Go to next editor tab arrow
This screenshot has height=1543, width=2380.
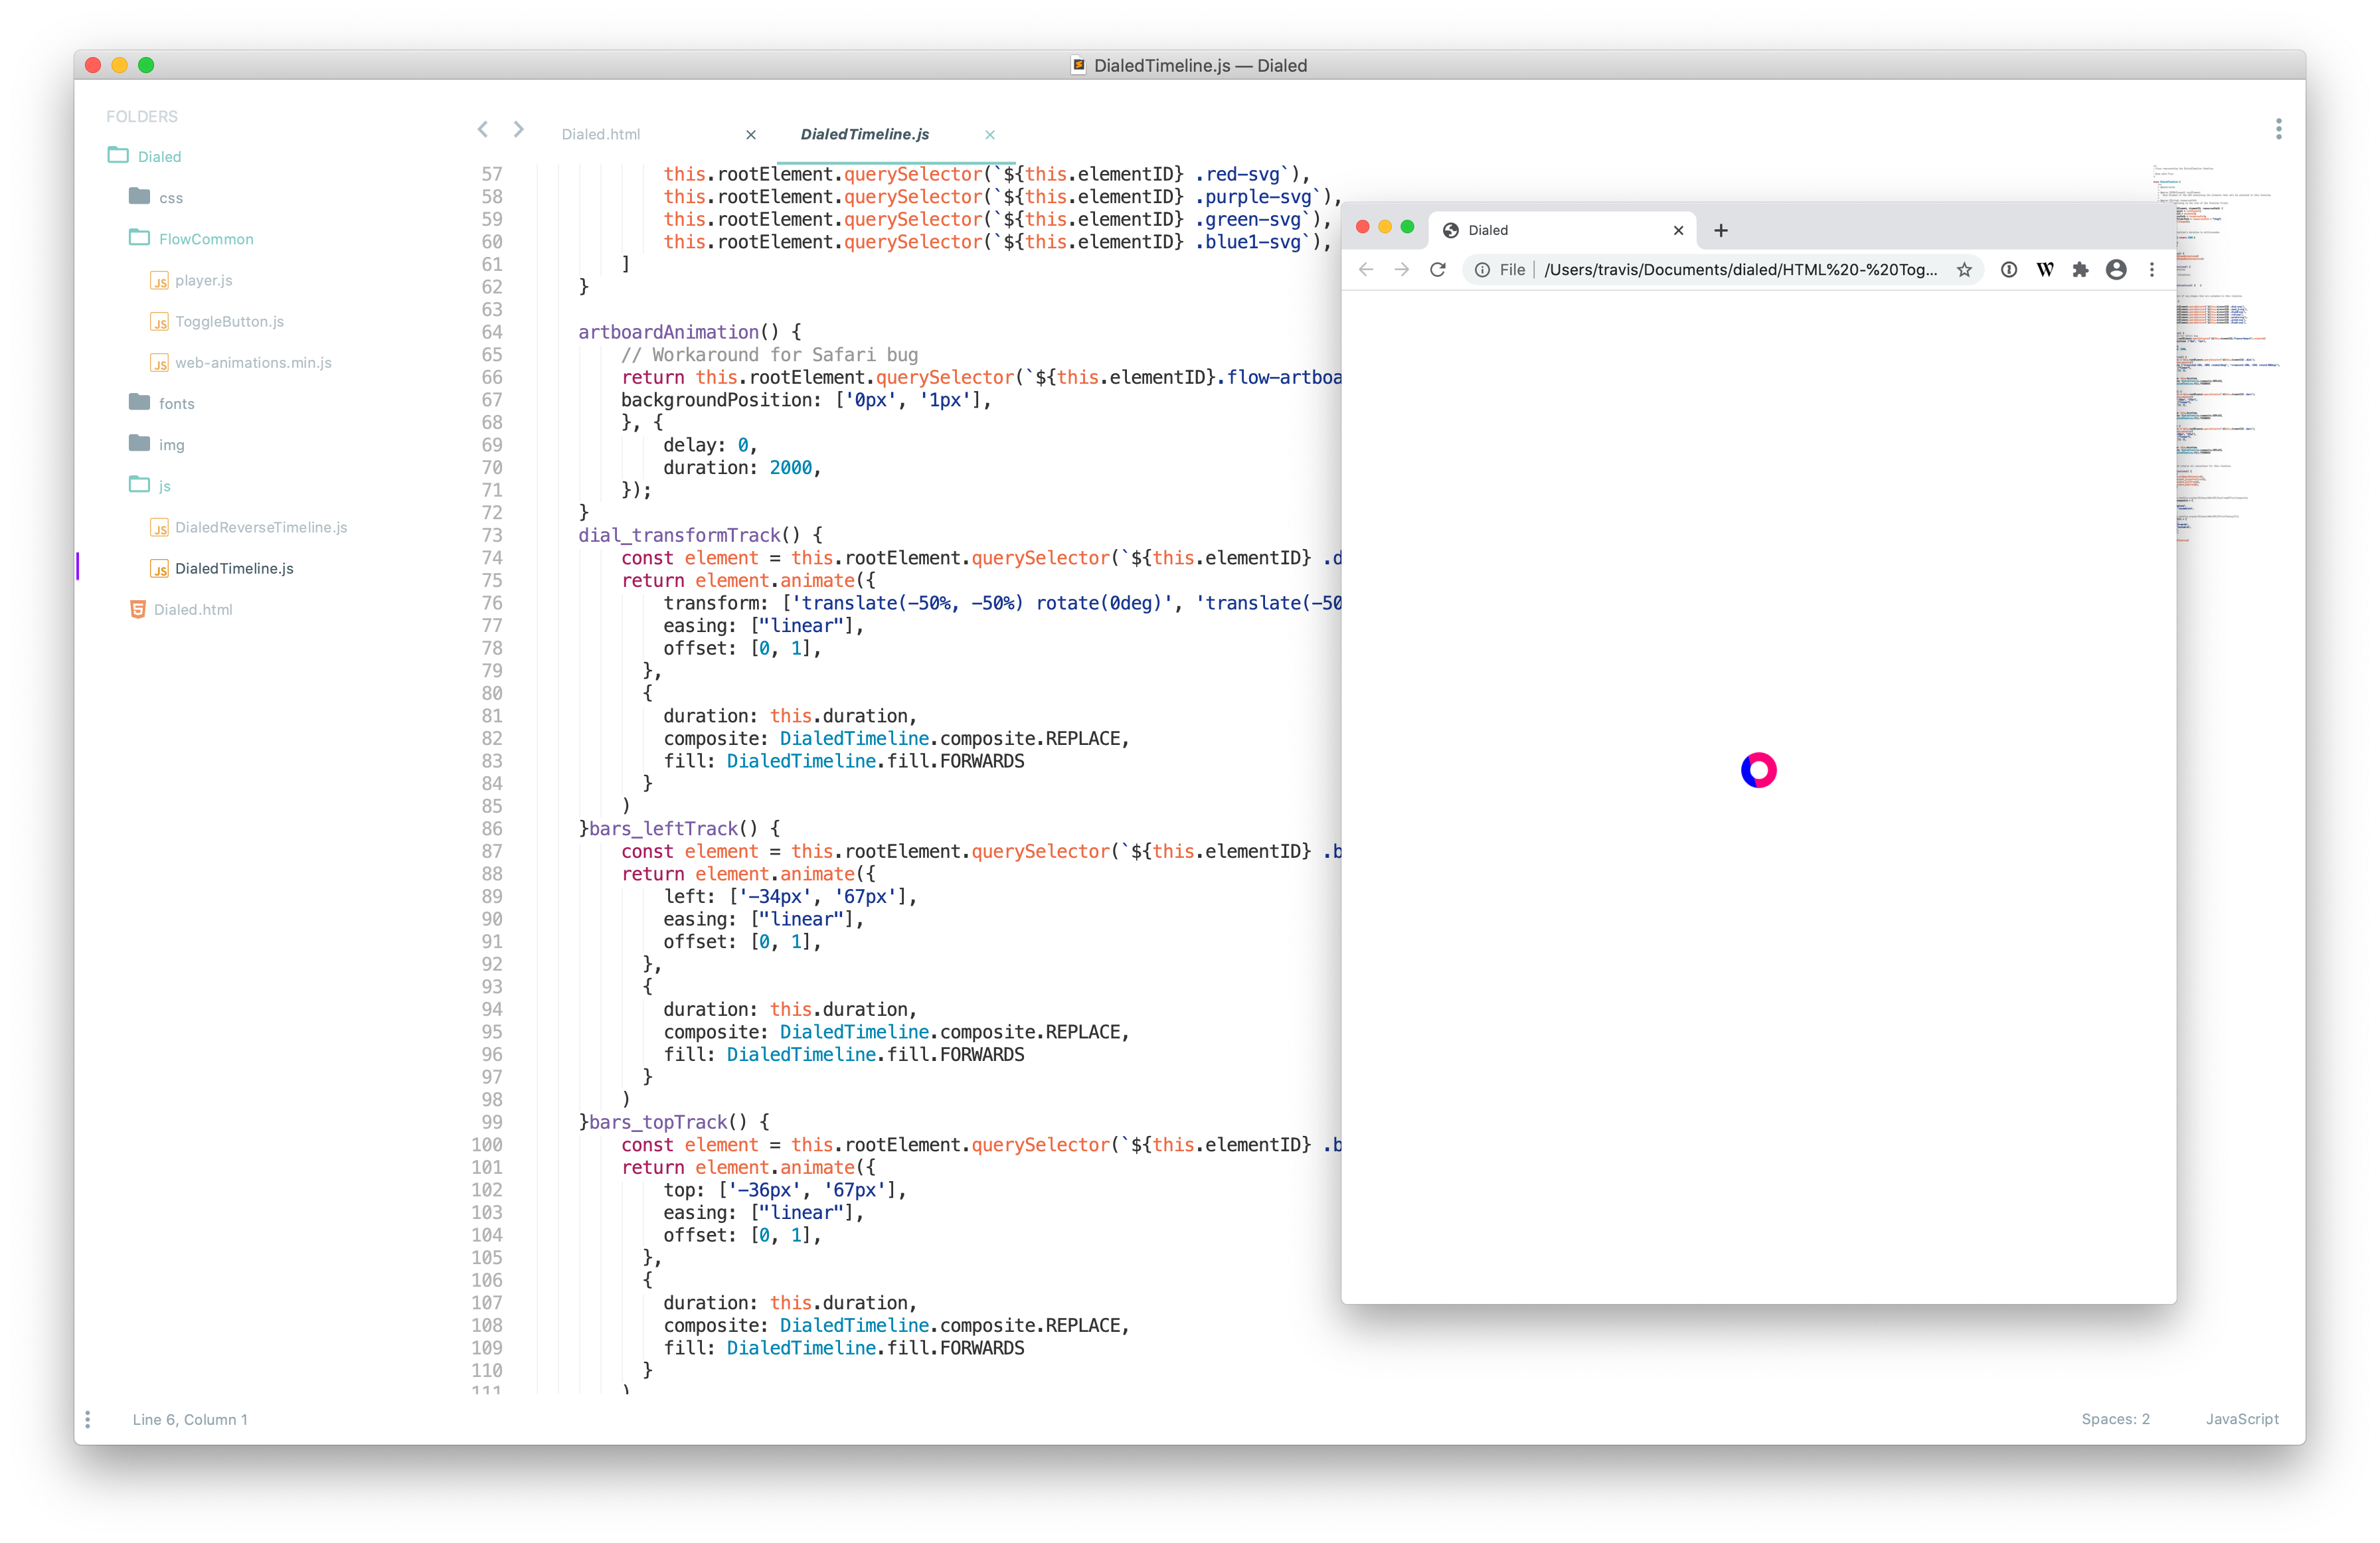518,129
